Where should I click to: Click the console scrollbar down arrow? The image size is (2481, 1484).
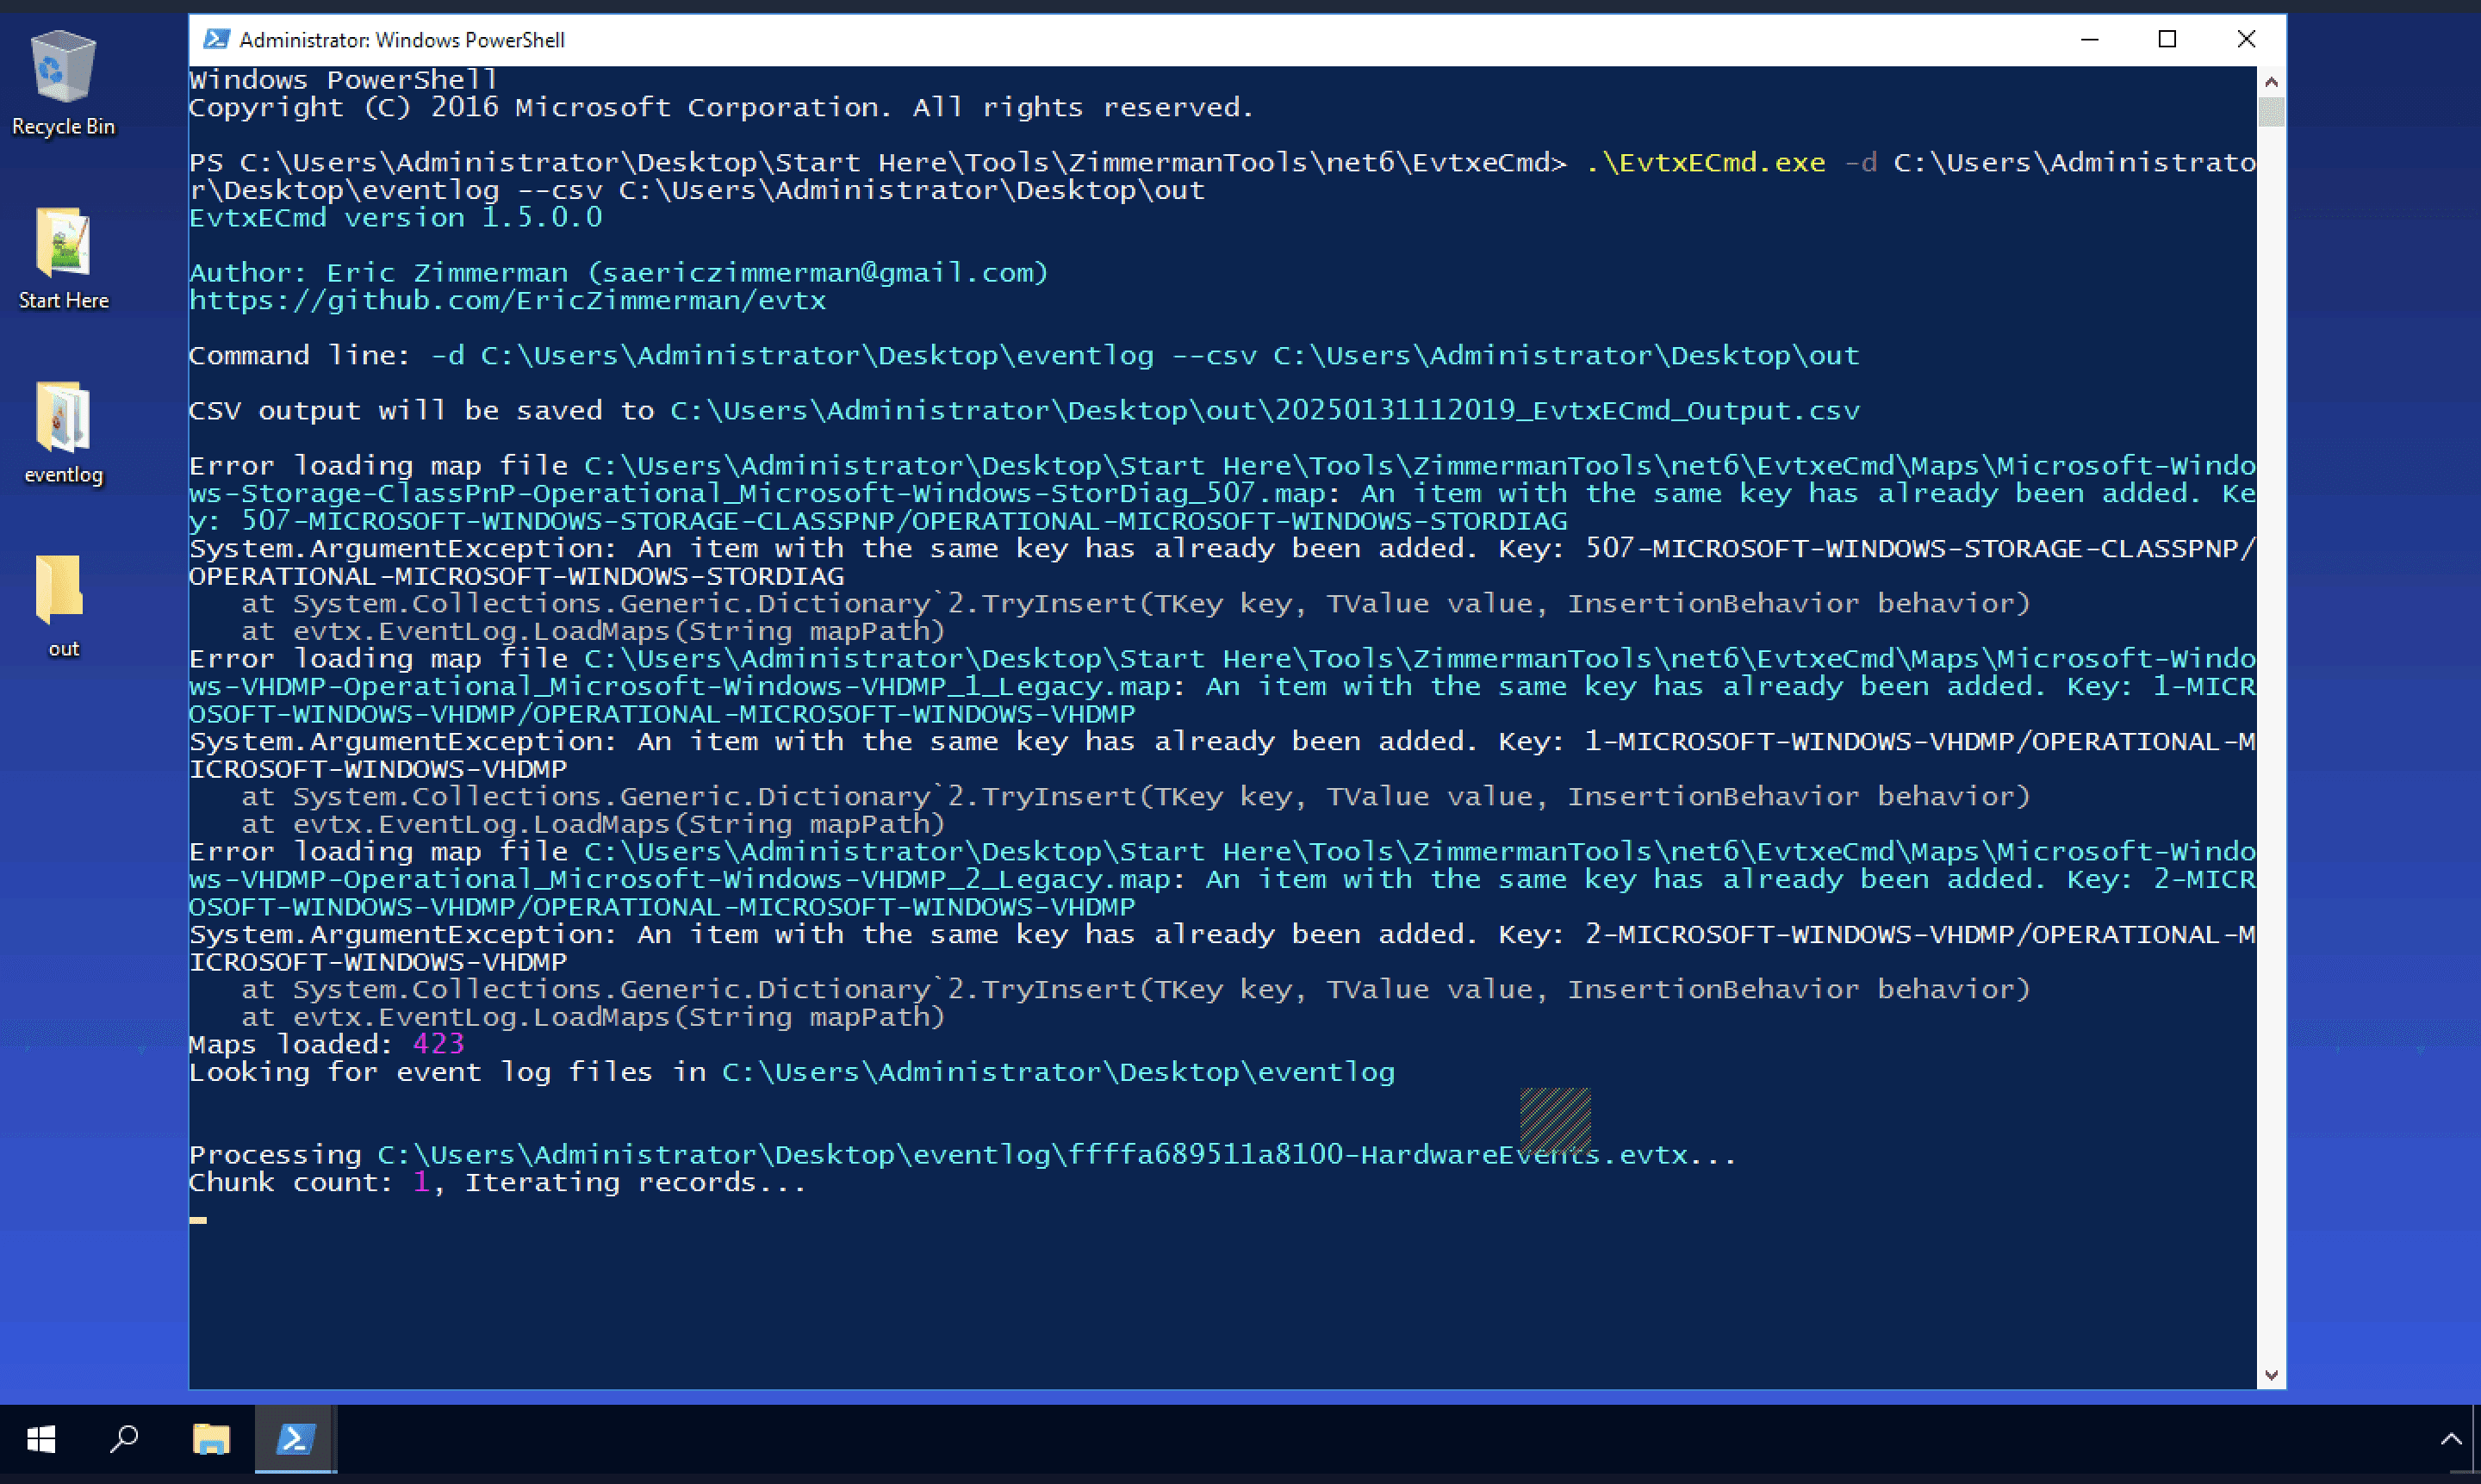point(2270,1375)
